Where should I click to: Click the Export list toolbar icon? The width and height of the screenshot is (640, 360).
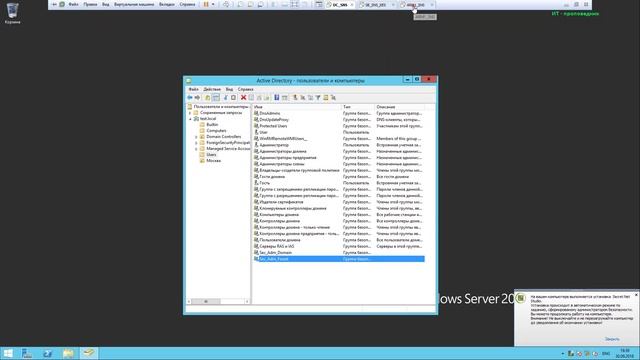pos(267,98)
